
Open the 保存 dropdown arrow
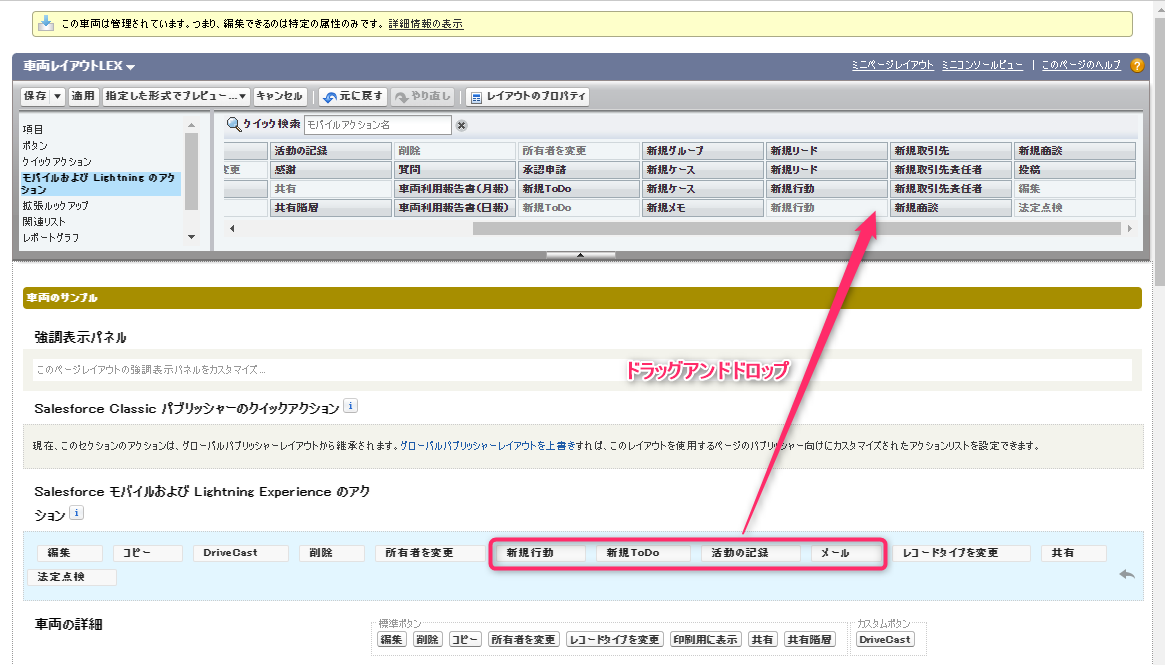click(57, 96)
